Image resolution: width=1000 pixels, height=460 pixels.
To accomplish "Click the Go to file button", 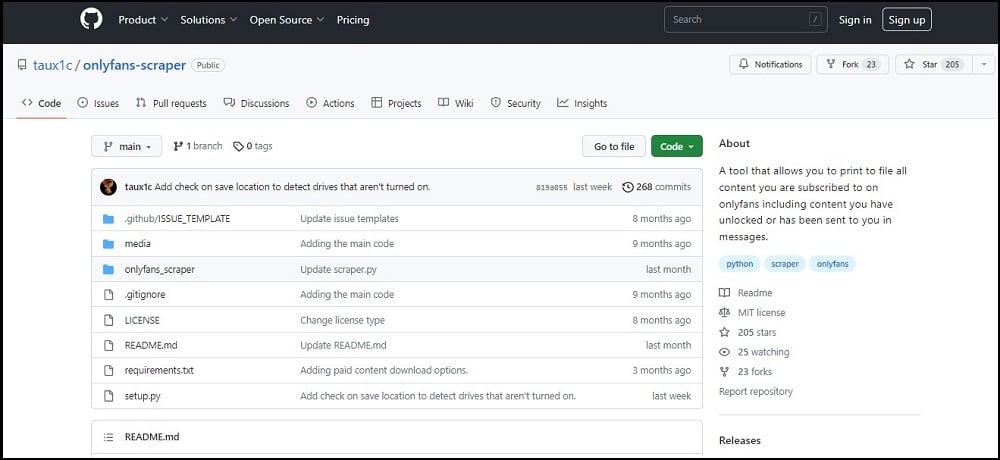I will click(614, 146).
